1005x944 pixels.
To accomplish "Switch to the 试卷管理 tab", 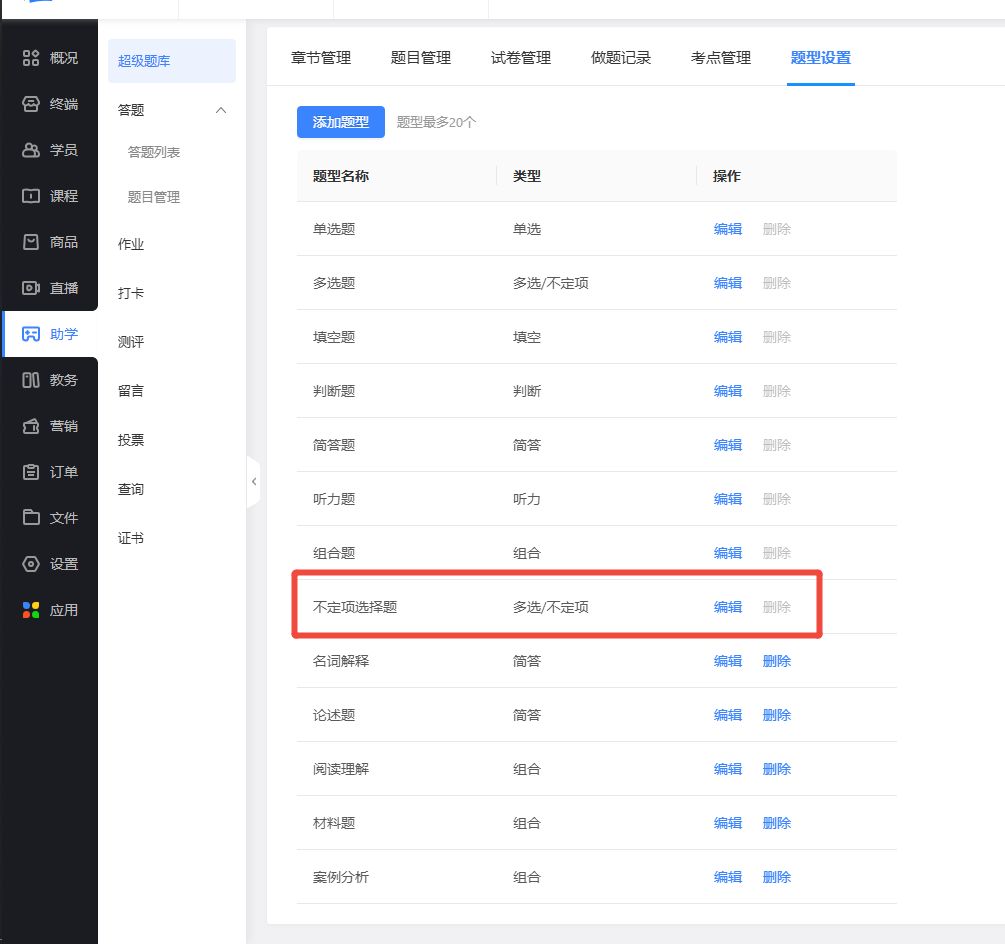I will coord(520,58).
